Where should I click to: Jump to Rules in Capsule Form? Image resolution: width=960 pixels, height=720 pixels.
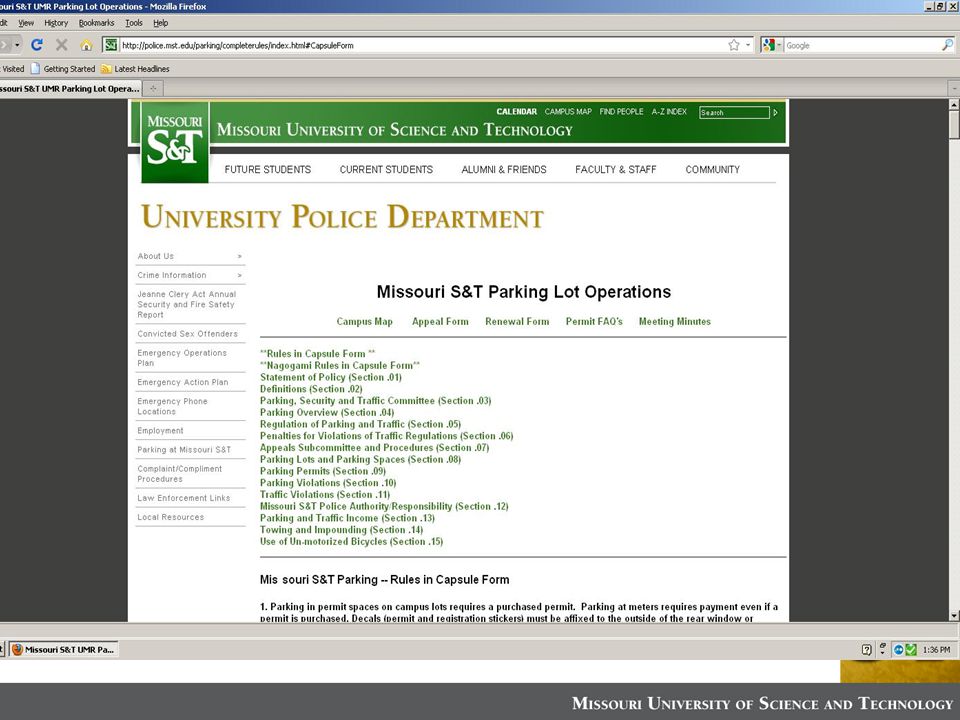pos(318,353)
